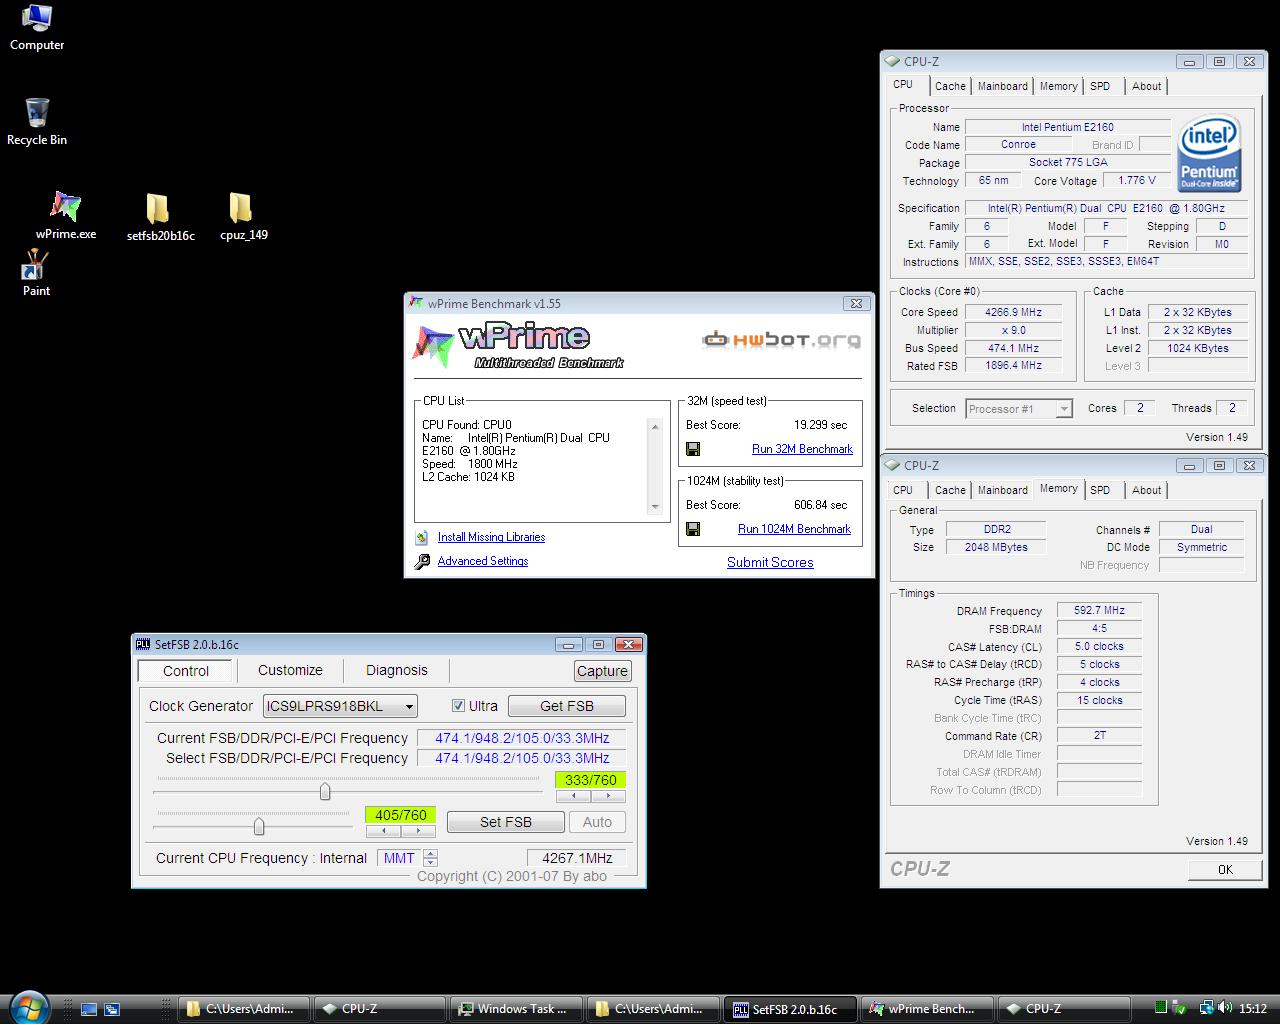Click the MMT stepper arrows
Screen dimensions: 1280x1024
click(x=430, y=858)
